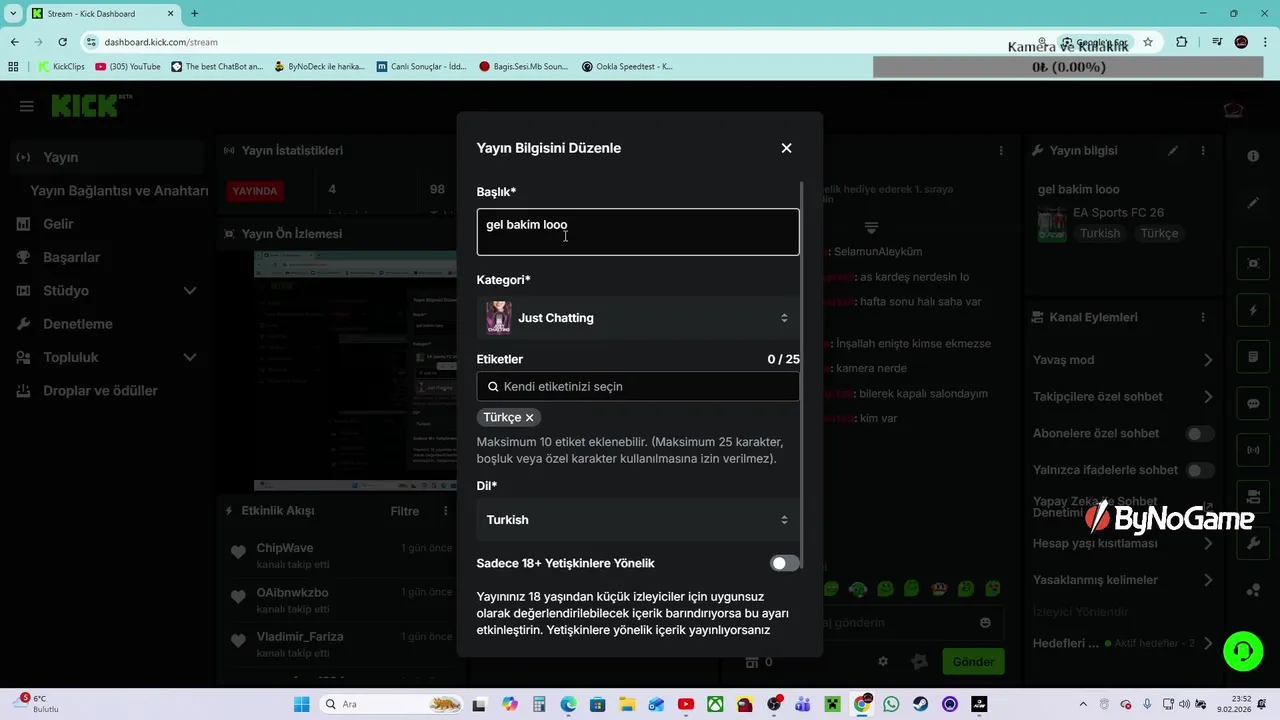1280x720 pixels.
Task: Click the lightning bolt icon in right sidebar
Action: [1253, 310]
